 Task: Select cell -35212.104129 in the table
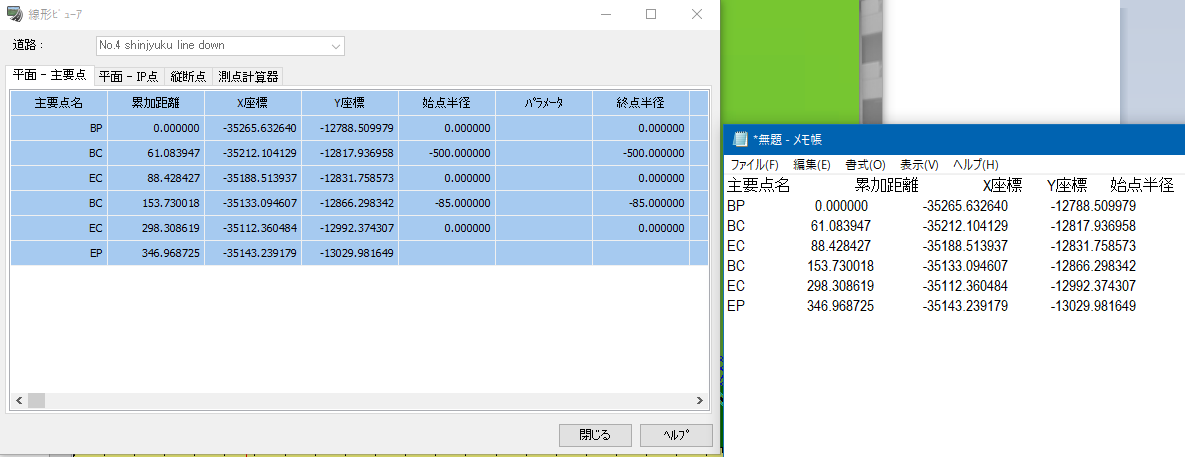(x=253, y=153)
